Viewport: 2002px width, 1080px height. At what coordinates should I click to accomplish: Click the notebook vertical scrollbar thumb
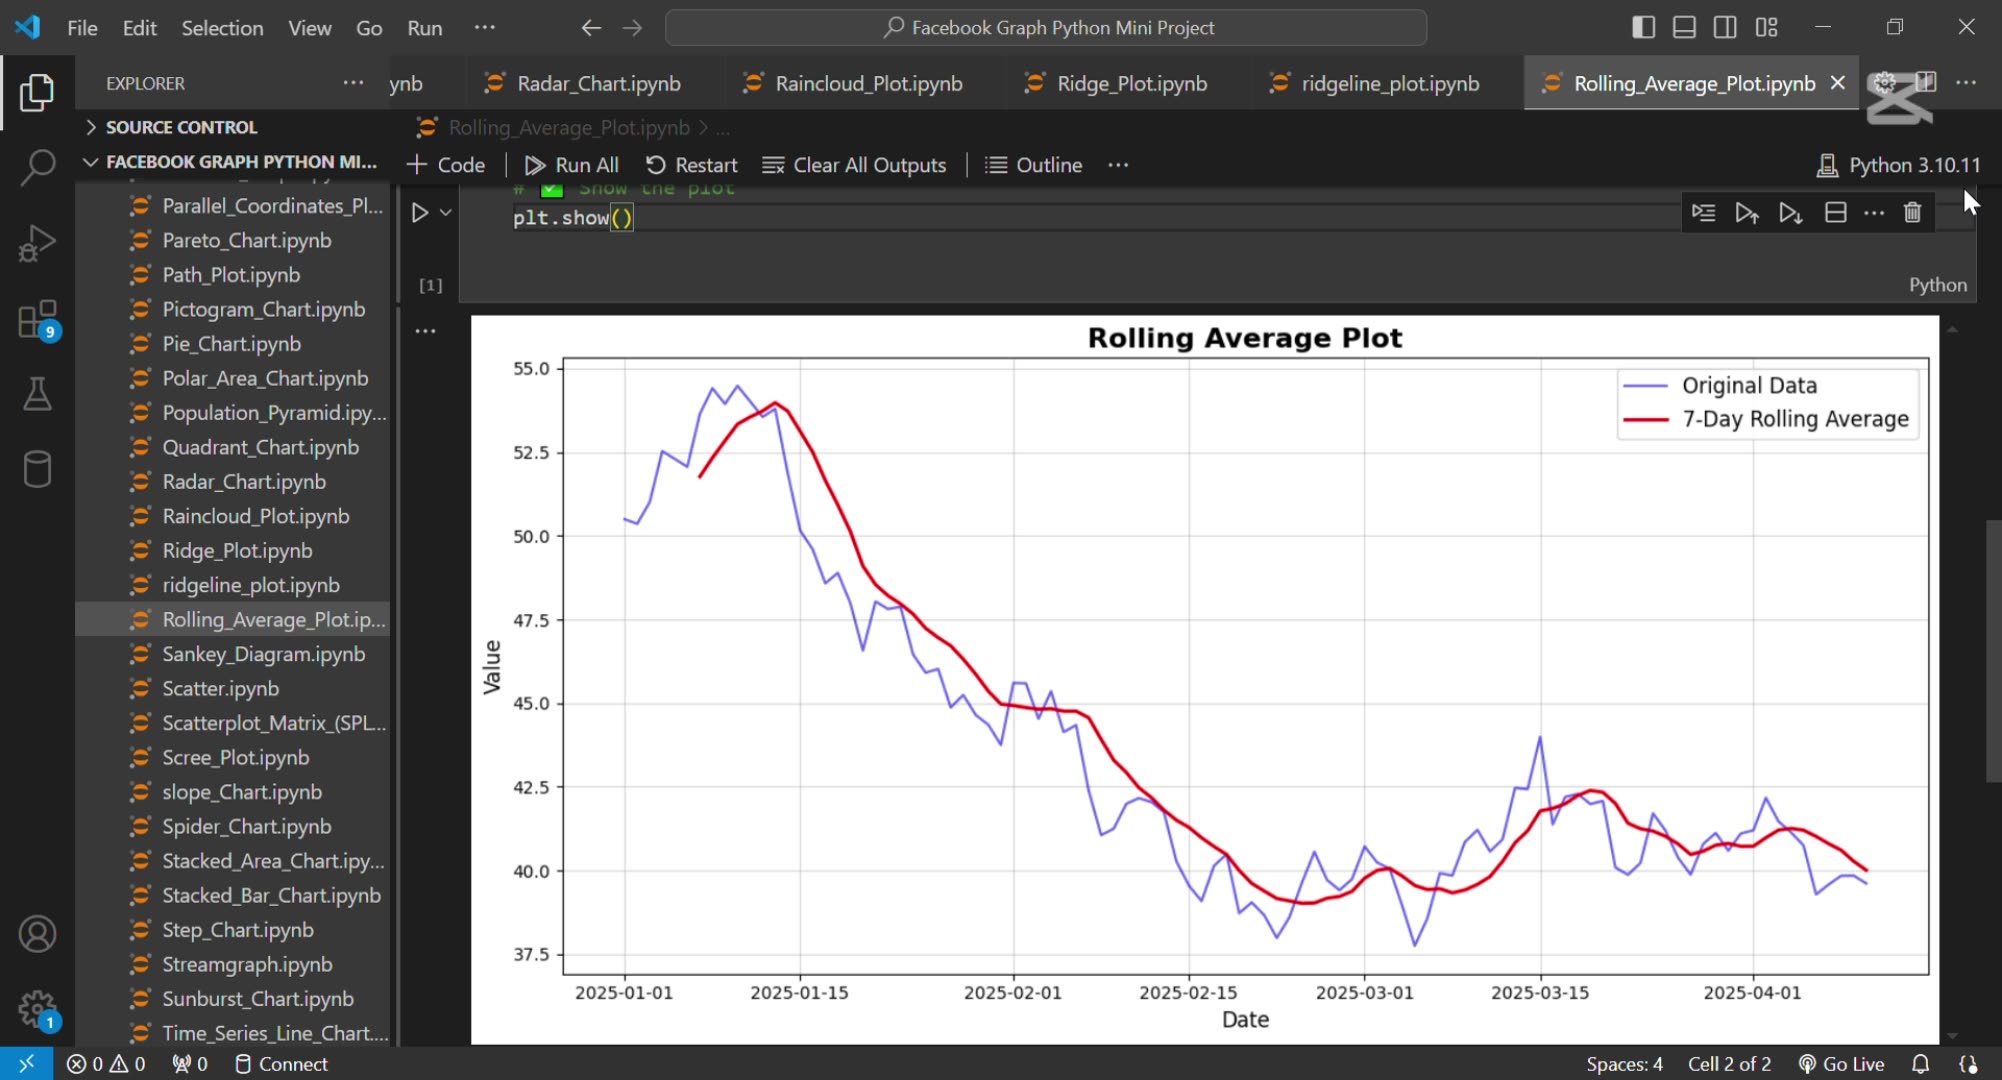[x=1992, y=650]
